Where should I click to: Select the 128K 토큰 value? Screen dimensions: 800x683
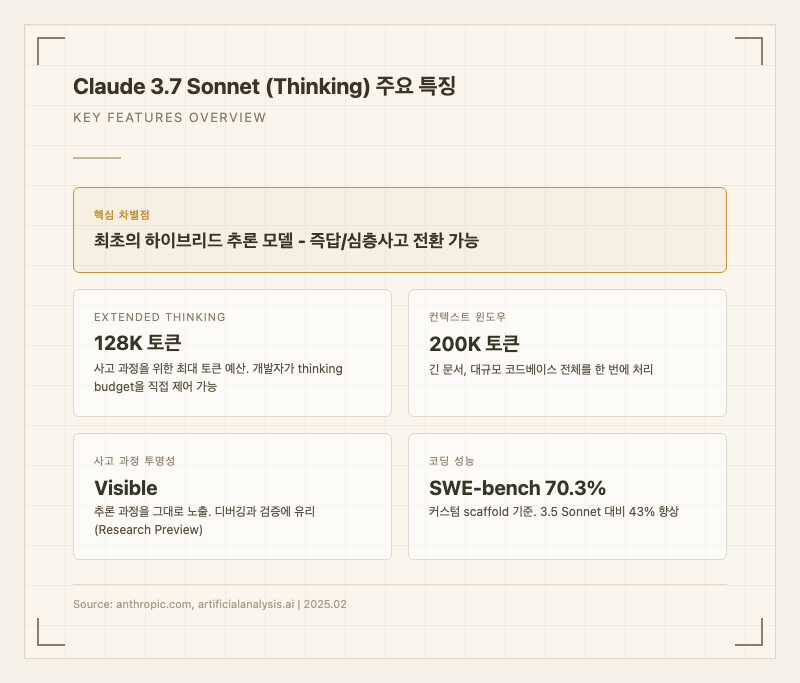click(x=137, y=343)
